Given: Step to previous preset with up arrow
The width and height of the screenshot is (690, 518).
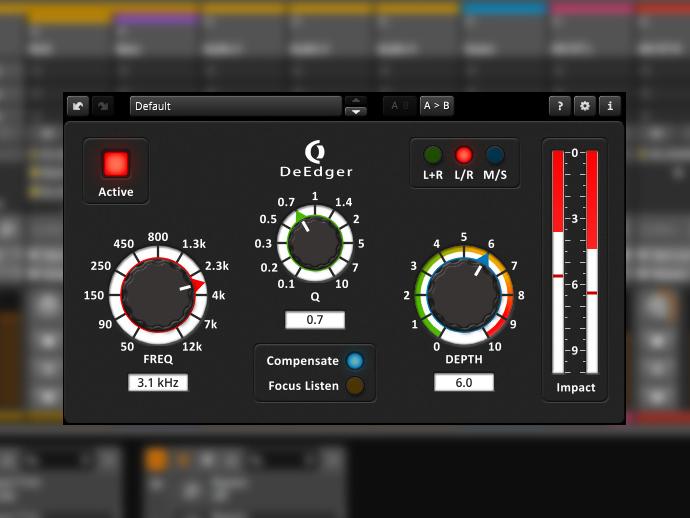Looking at the screenshot, I should point(355,101).
